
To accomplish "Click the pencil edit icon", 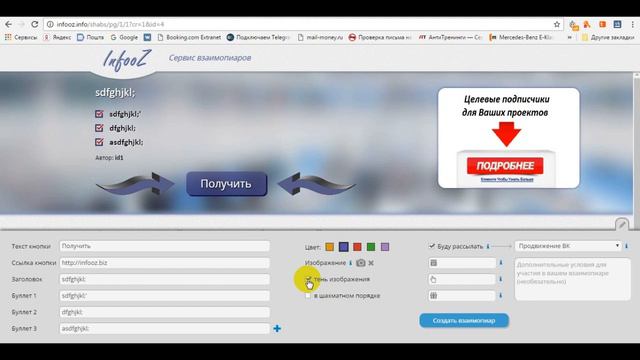I will (622, 224).
